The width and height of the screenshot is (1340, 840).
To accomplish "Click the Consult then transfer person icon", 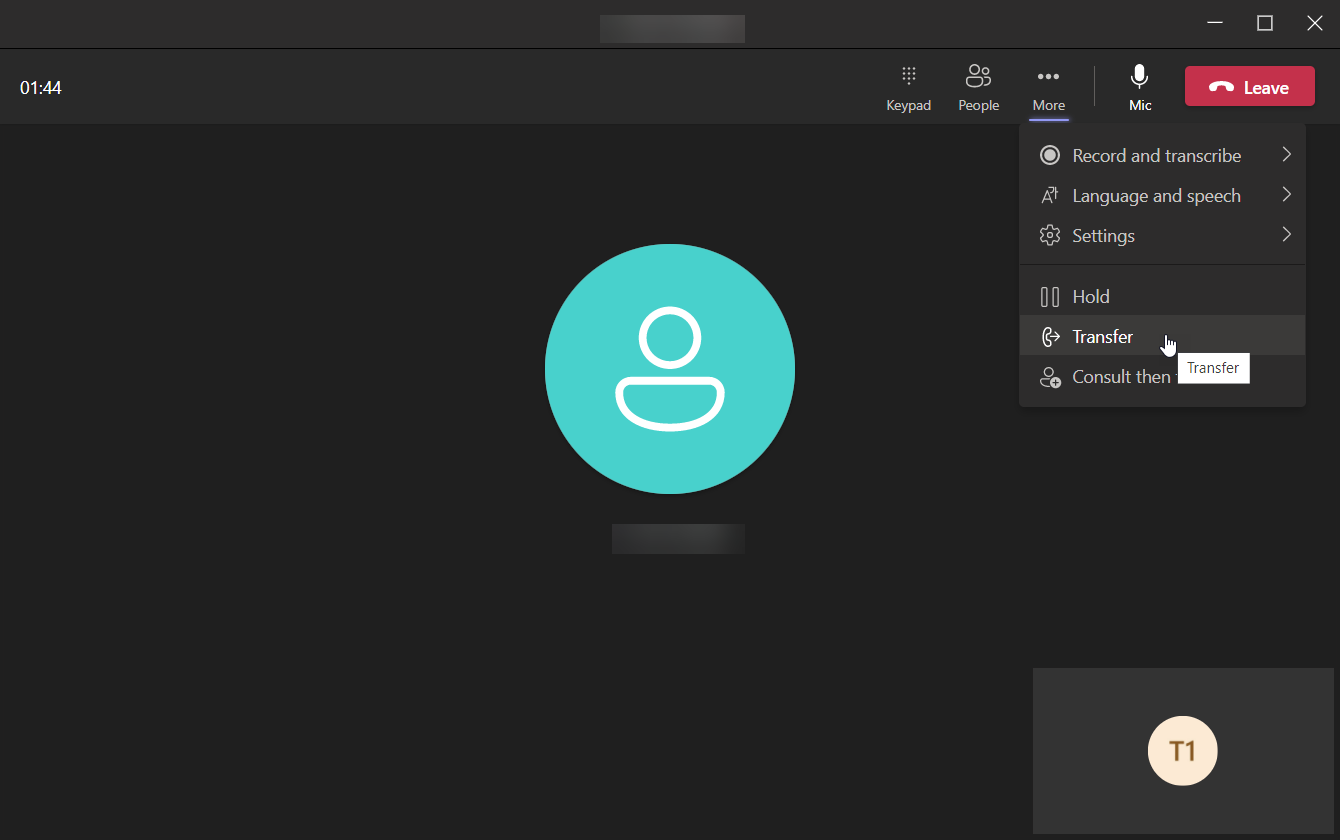I will click(x=1050, y=377).
